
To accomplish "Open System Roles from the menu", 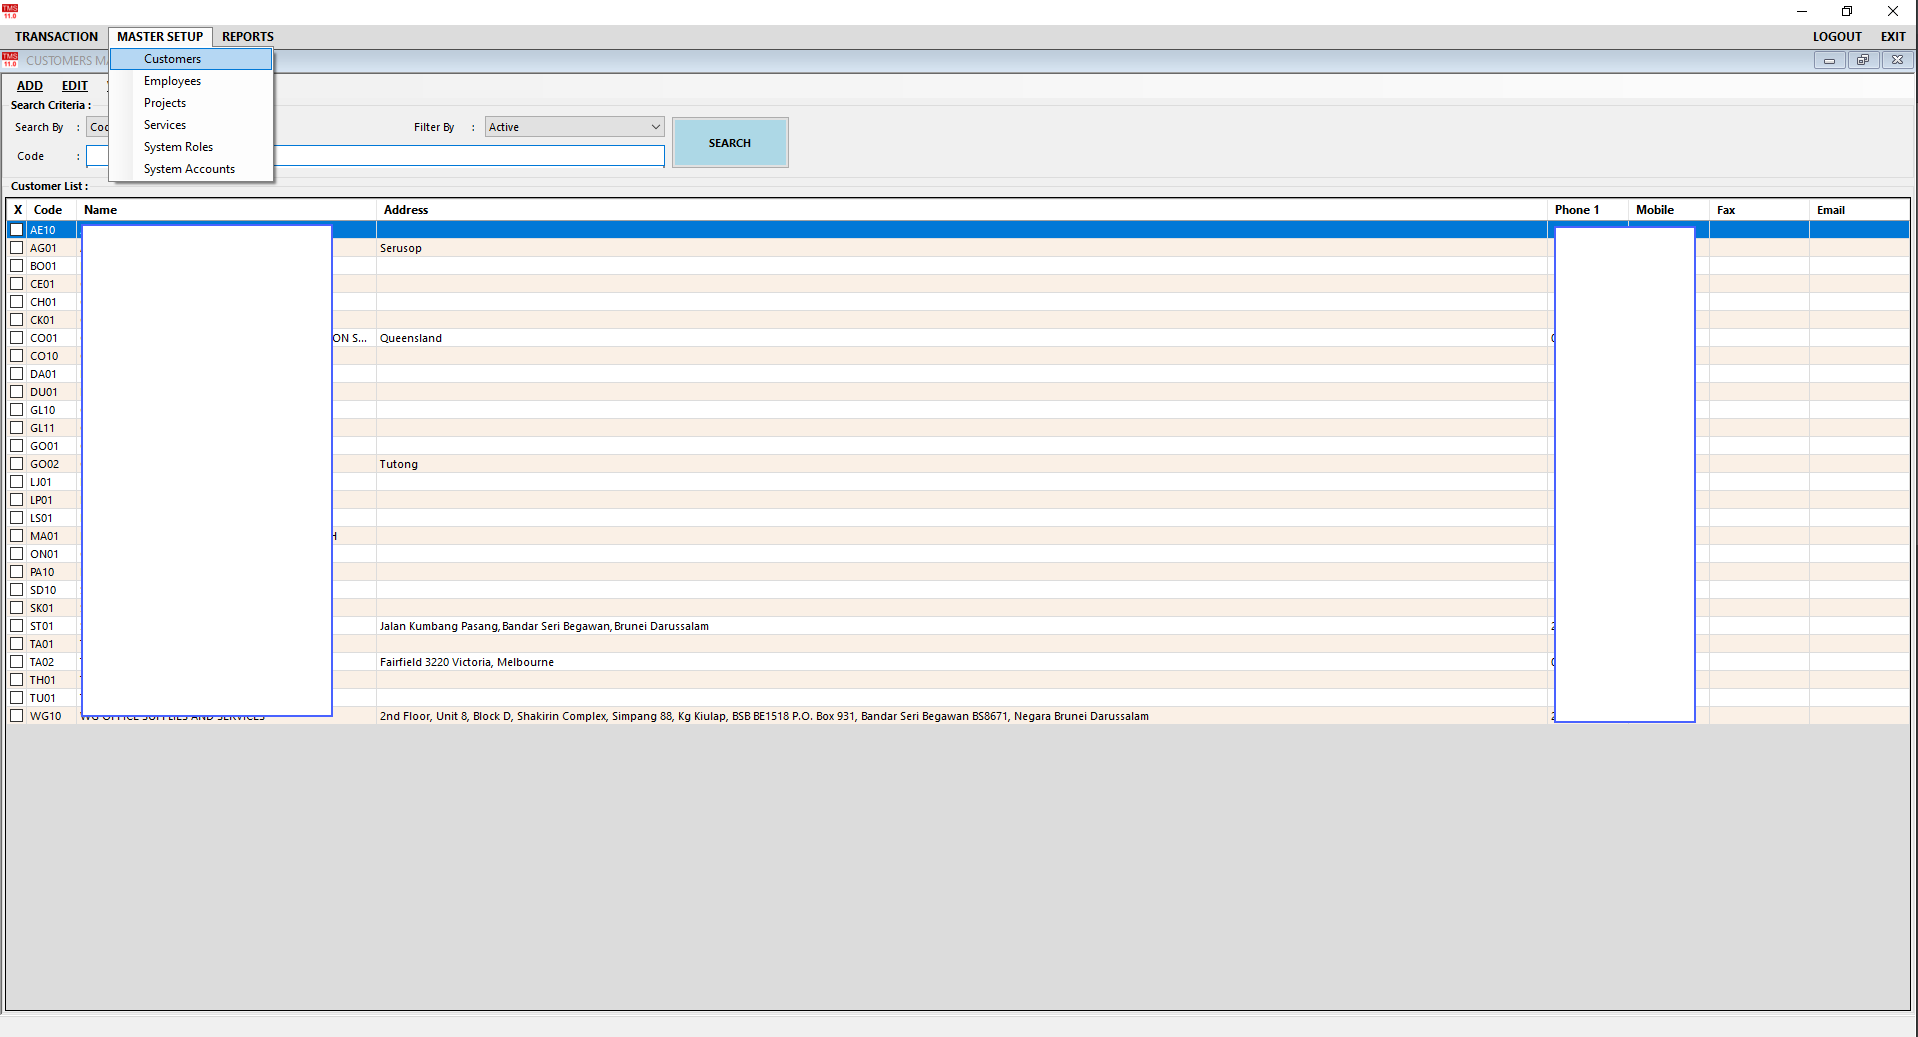I will (191, 147).
